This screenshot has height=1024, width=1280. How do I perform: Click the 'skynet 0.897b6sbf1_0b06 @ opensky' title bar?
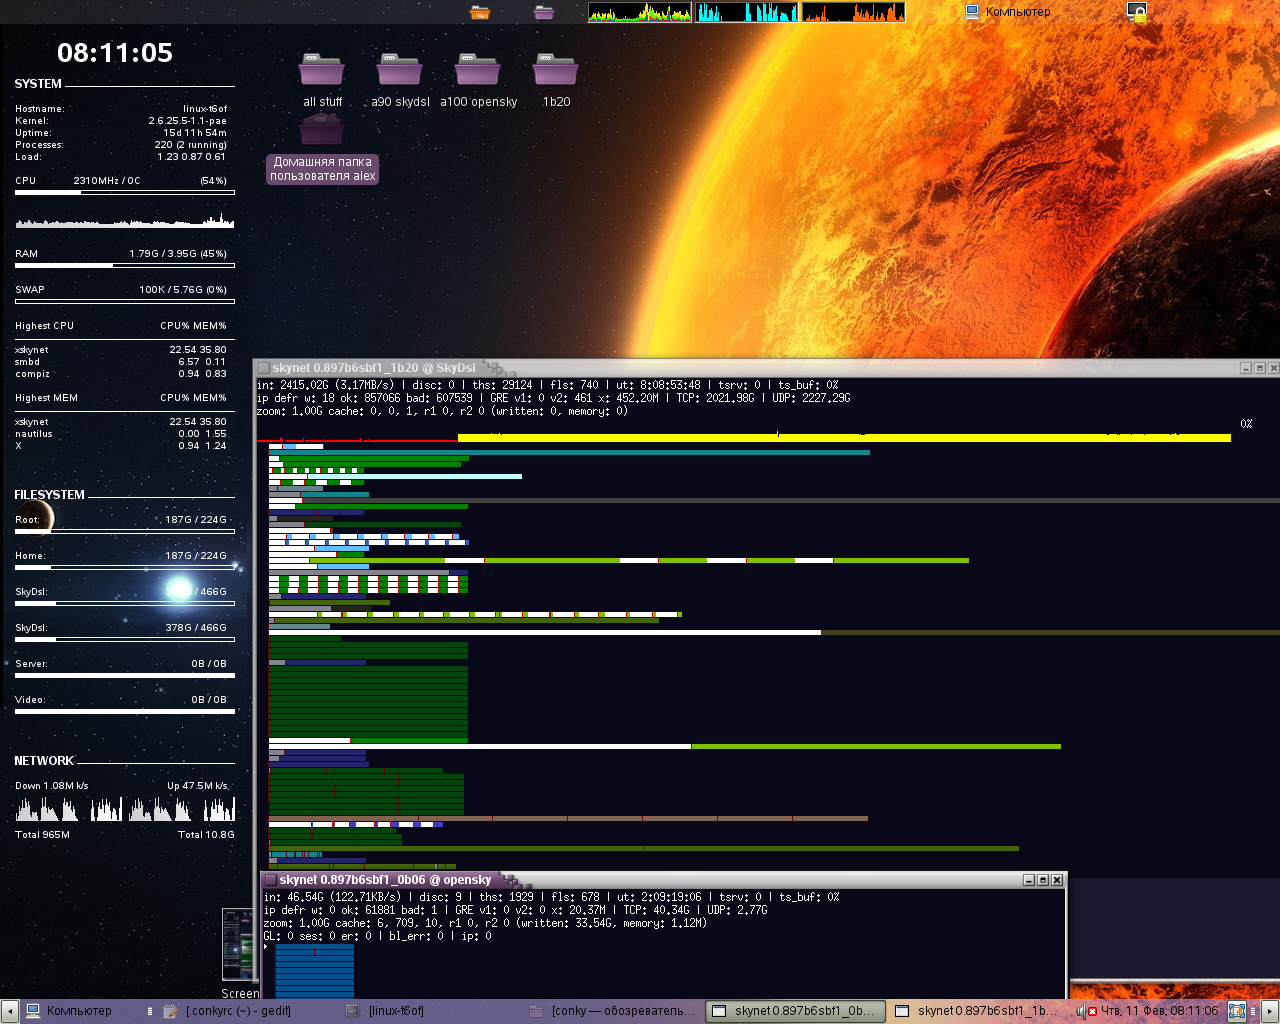(663, 880)
